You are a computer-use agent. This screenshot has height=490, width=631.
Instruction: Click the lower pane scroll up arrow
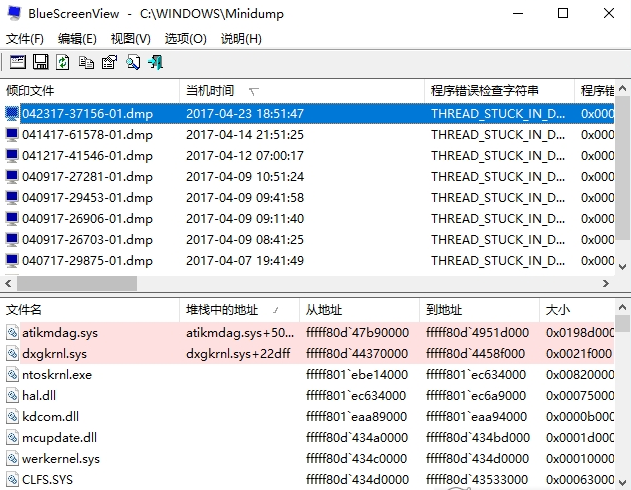tap(622, 308)
